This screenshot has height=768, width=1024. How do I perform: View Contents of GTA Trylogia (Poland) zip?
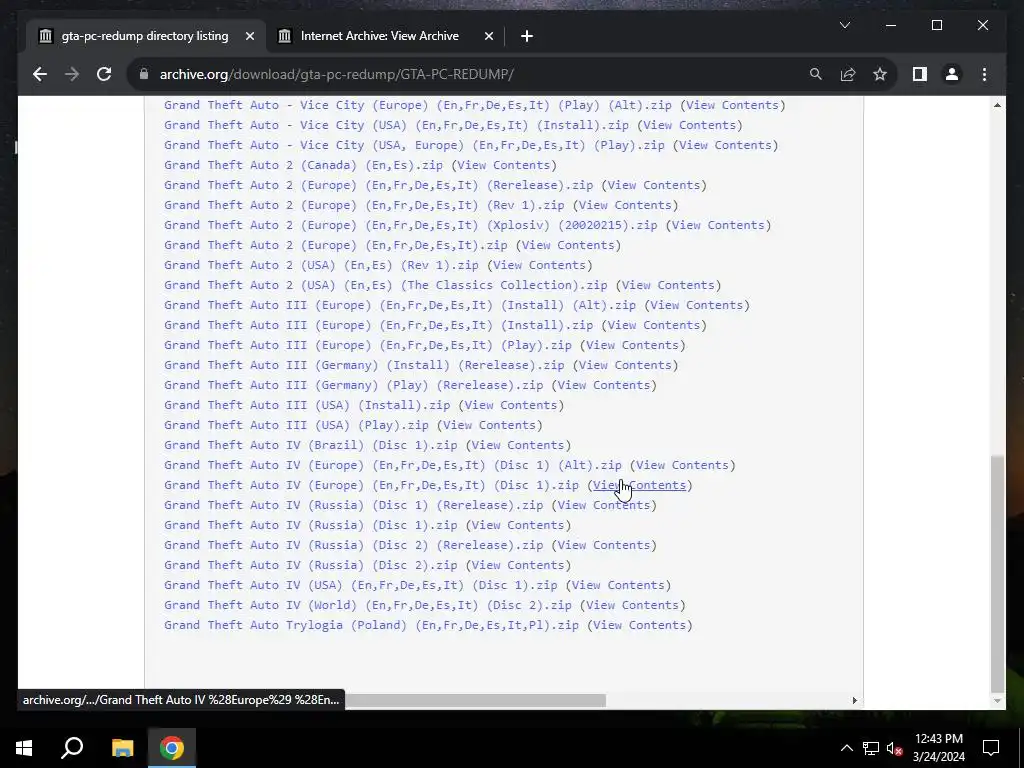coord(639,625)
